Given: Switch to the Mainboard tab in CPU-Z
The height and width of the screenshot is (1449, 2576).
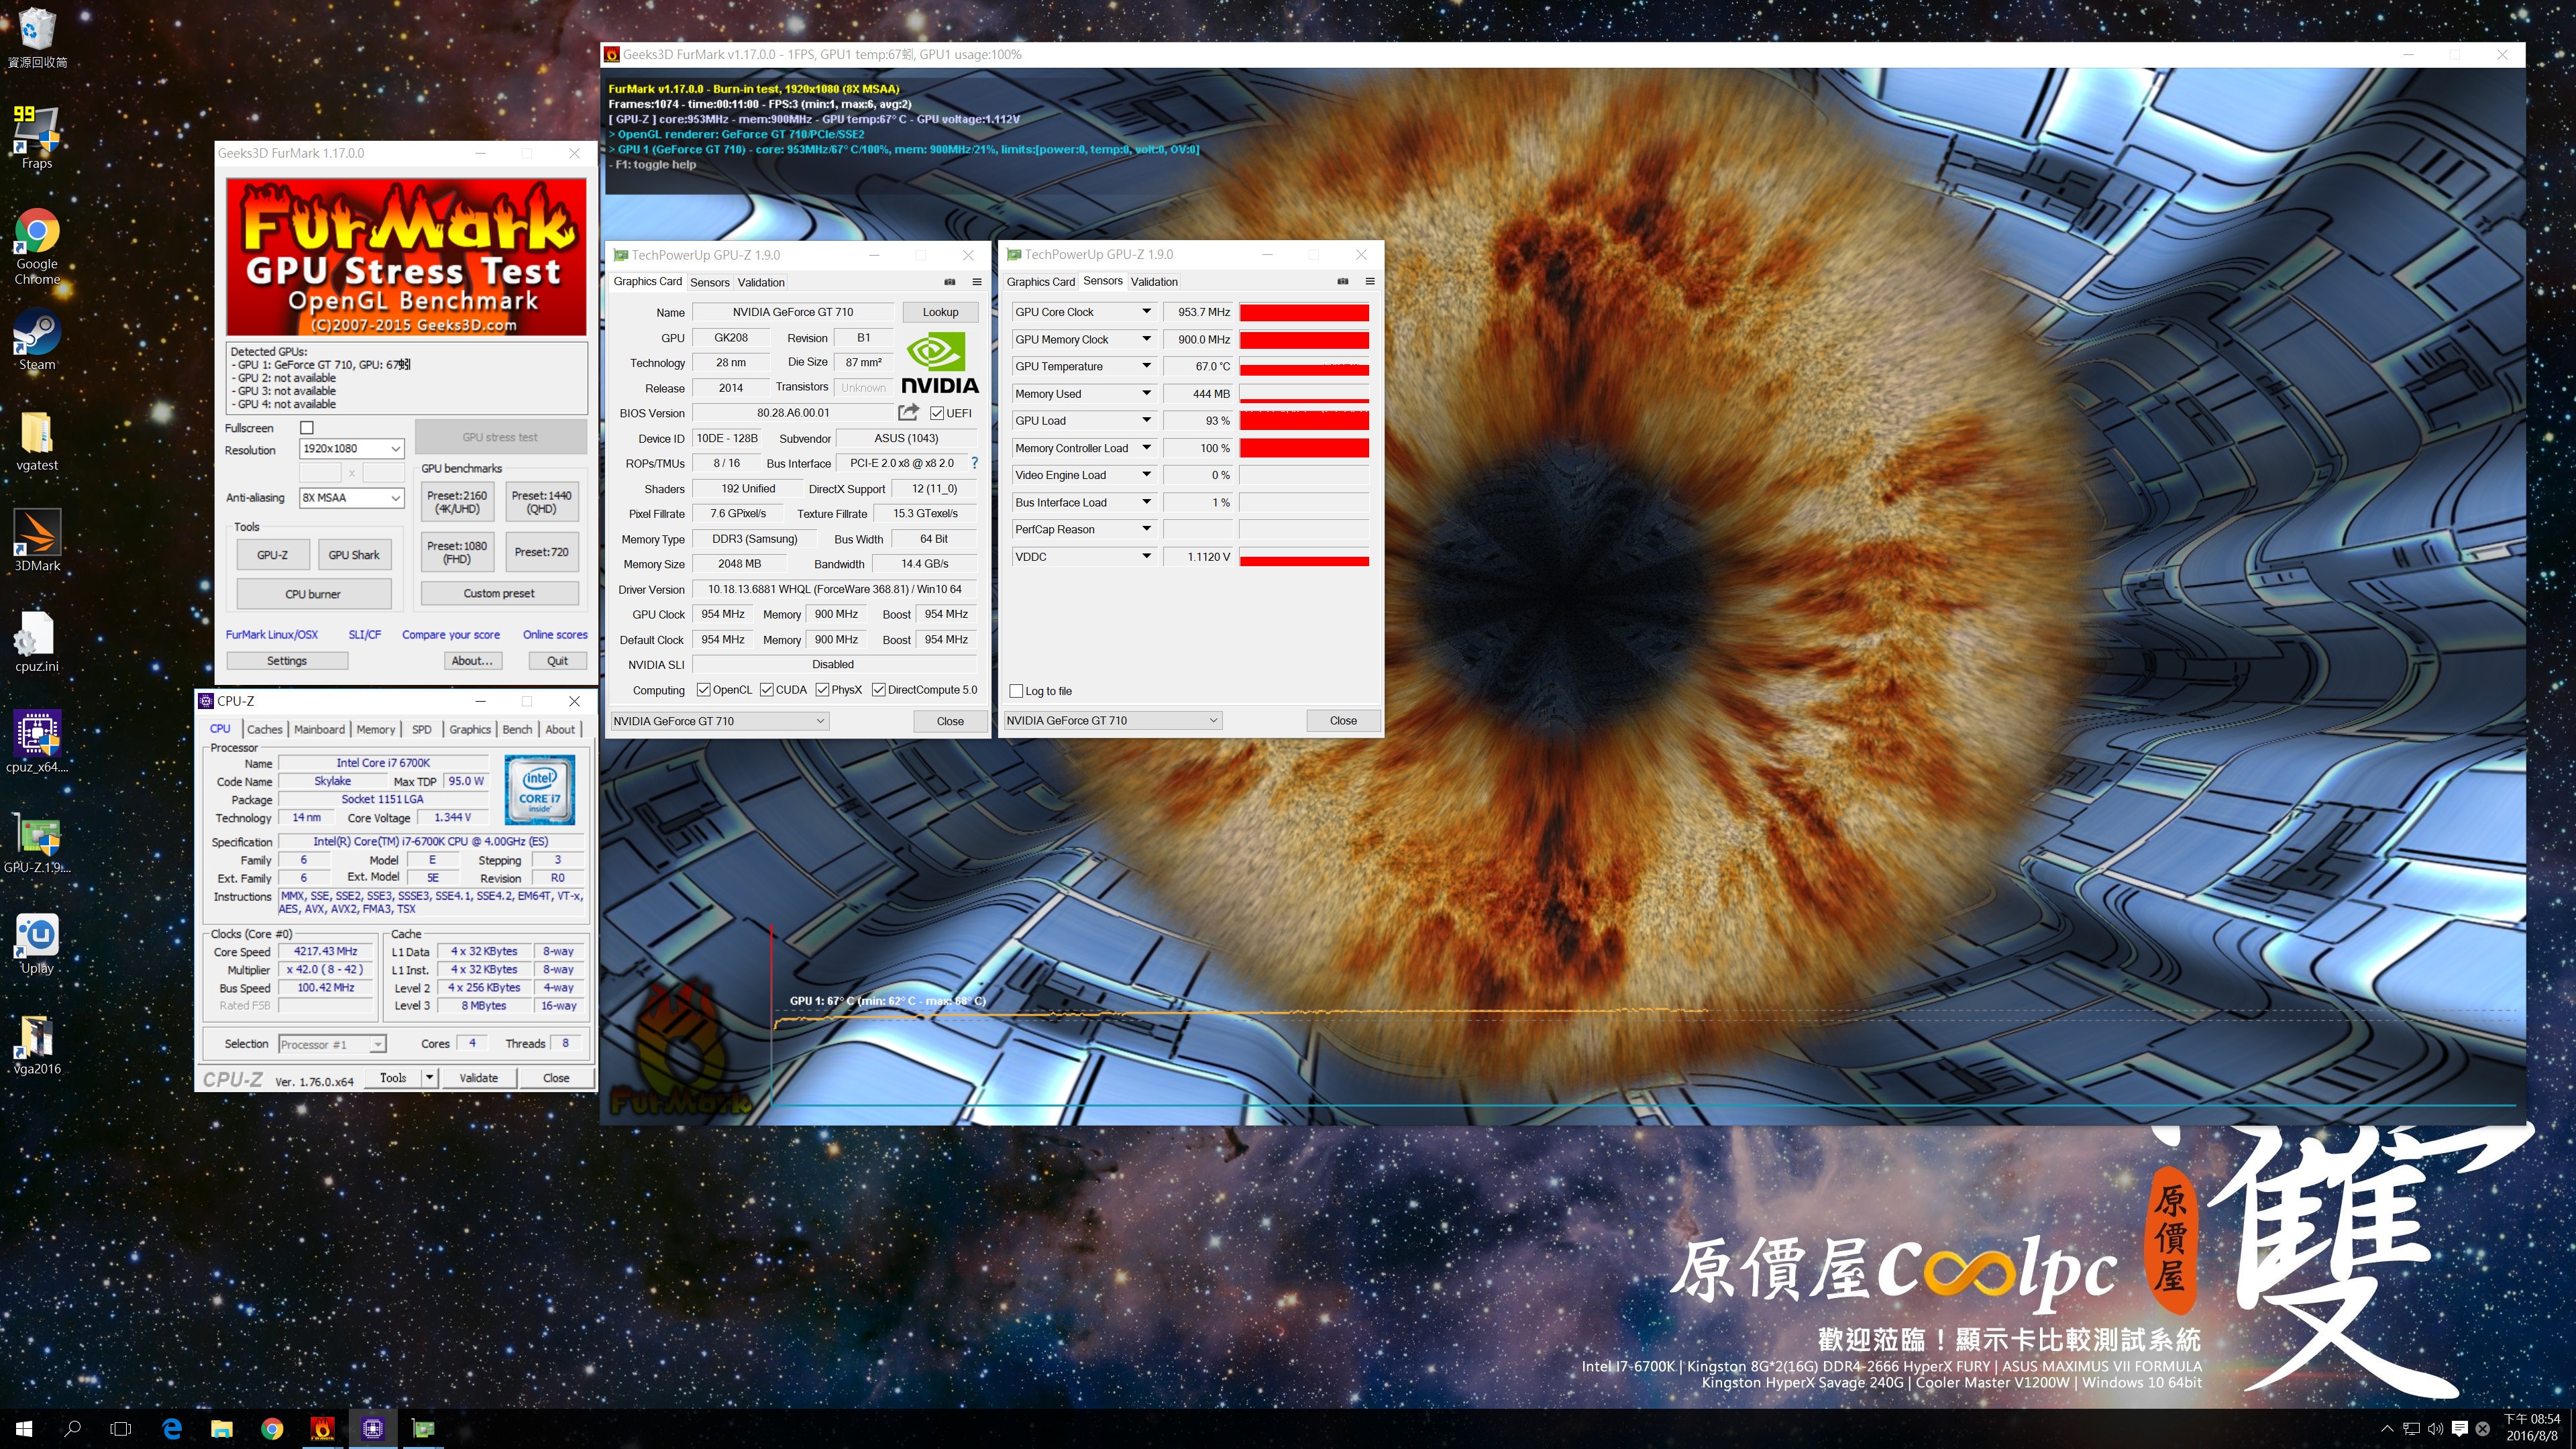Looking at the screenshot, I should 319,729.
